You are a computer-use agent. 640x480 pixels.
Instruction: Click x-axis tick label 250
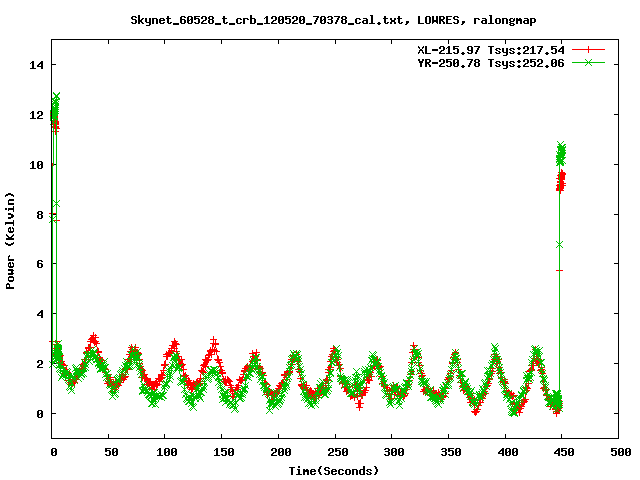338,452
